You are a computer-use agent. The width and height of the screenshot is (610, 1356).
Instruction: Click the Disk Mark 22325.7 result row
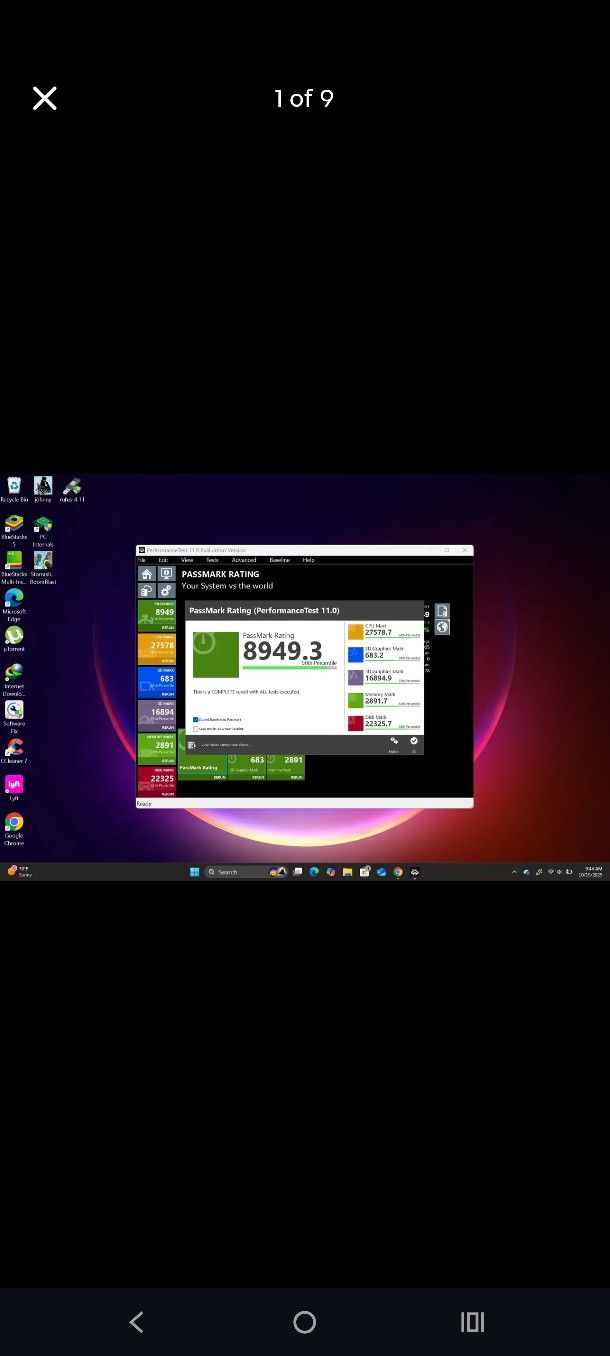point(384,721)
